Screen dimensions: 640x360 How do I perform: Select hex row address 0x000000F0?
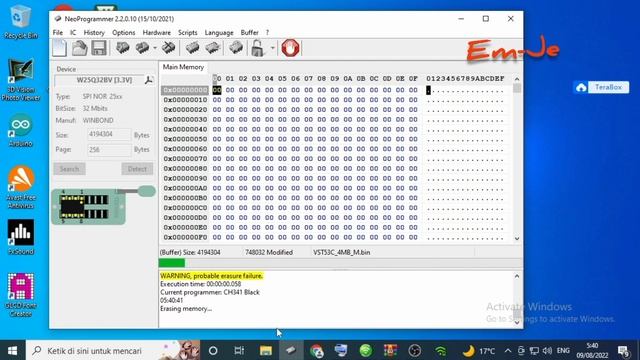click(185, 237)
